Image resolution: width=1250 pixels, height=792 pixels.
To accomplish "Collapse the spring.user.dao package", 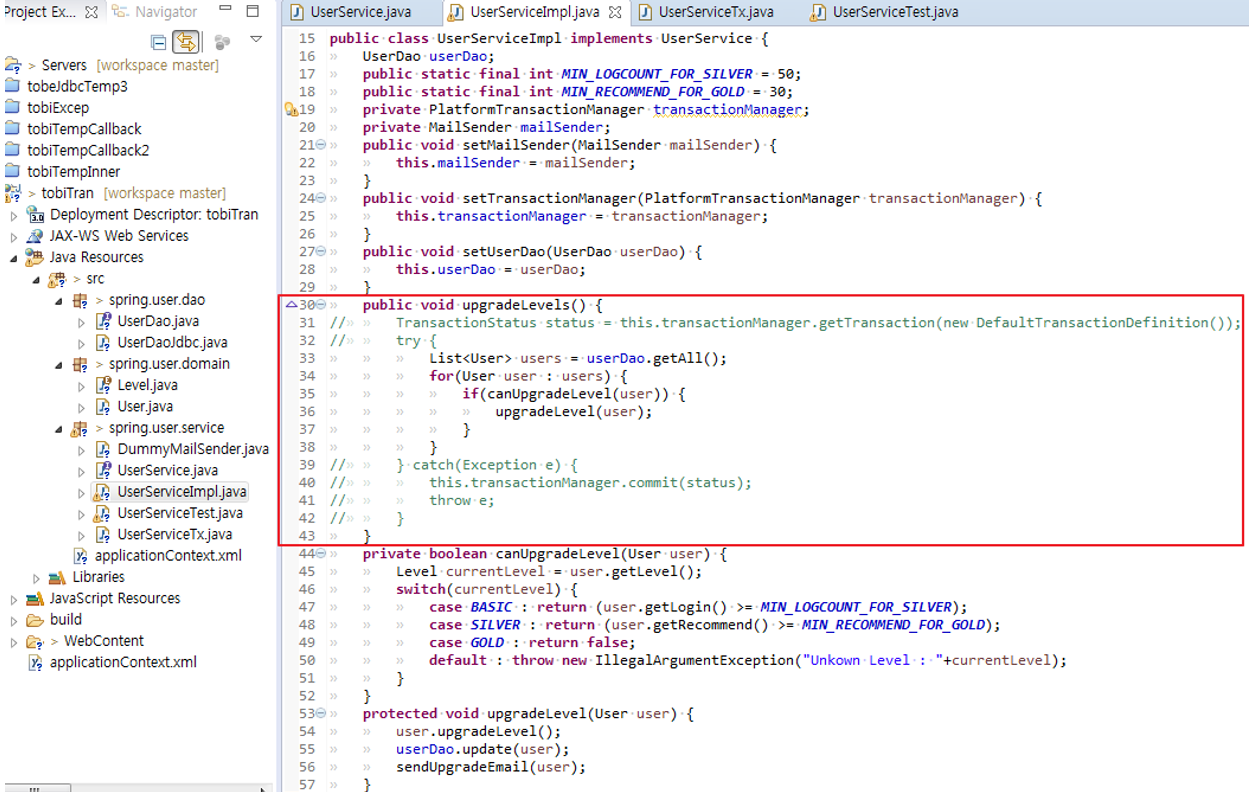I will point(59,301).
